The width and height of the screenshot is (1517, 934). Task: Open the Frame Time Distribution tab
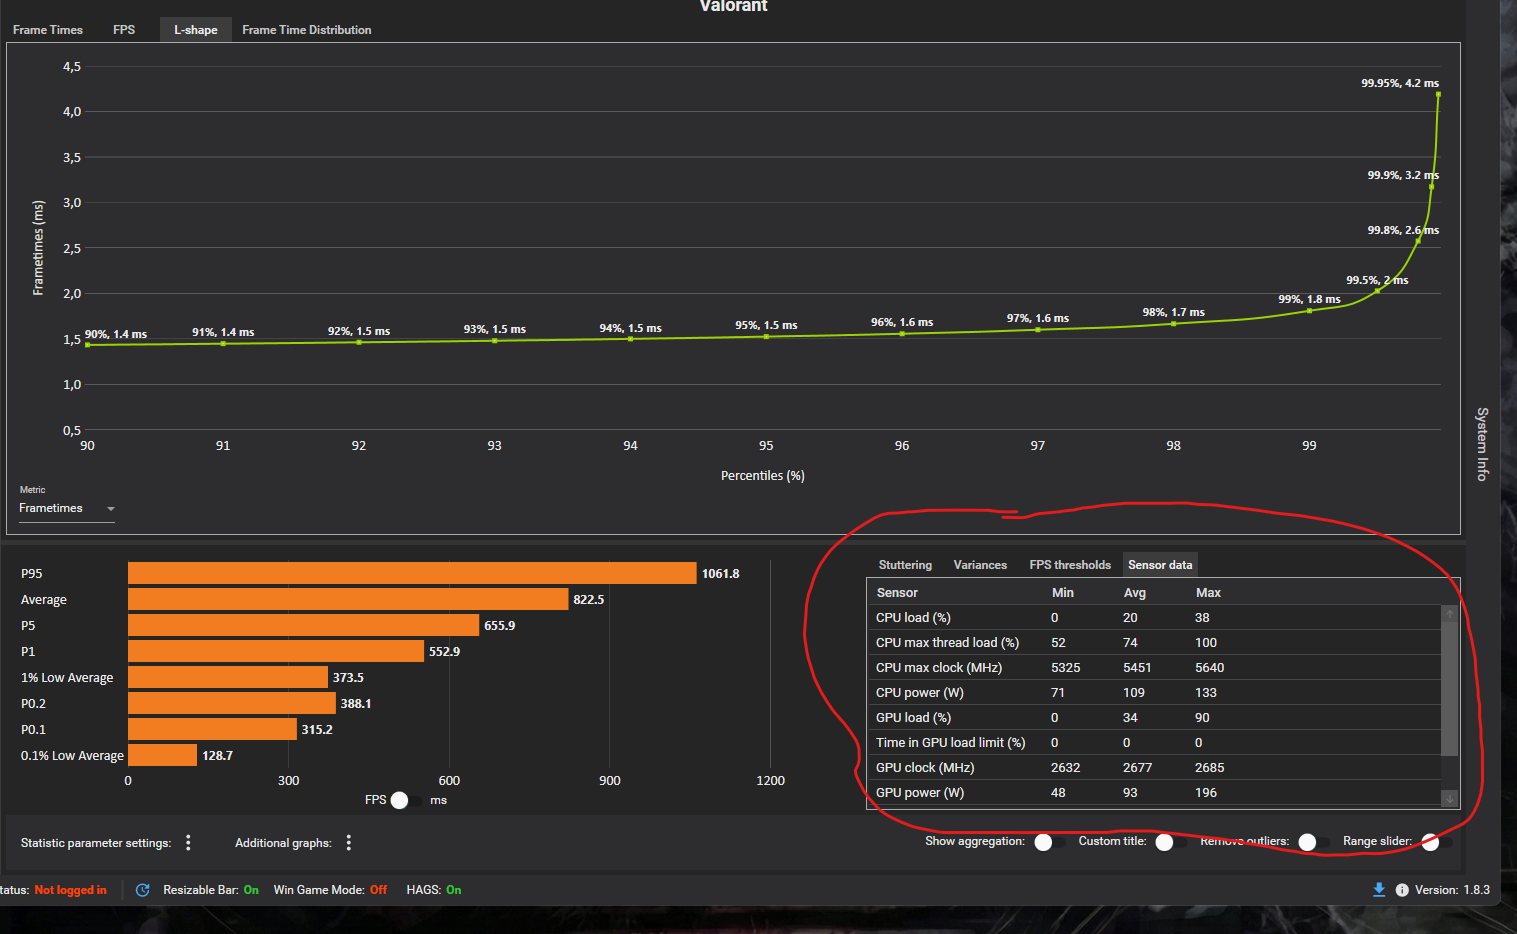click(307, 30)
